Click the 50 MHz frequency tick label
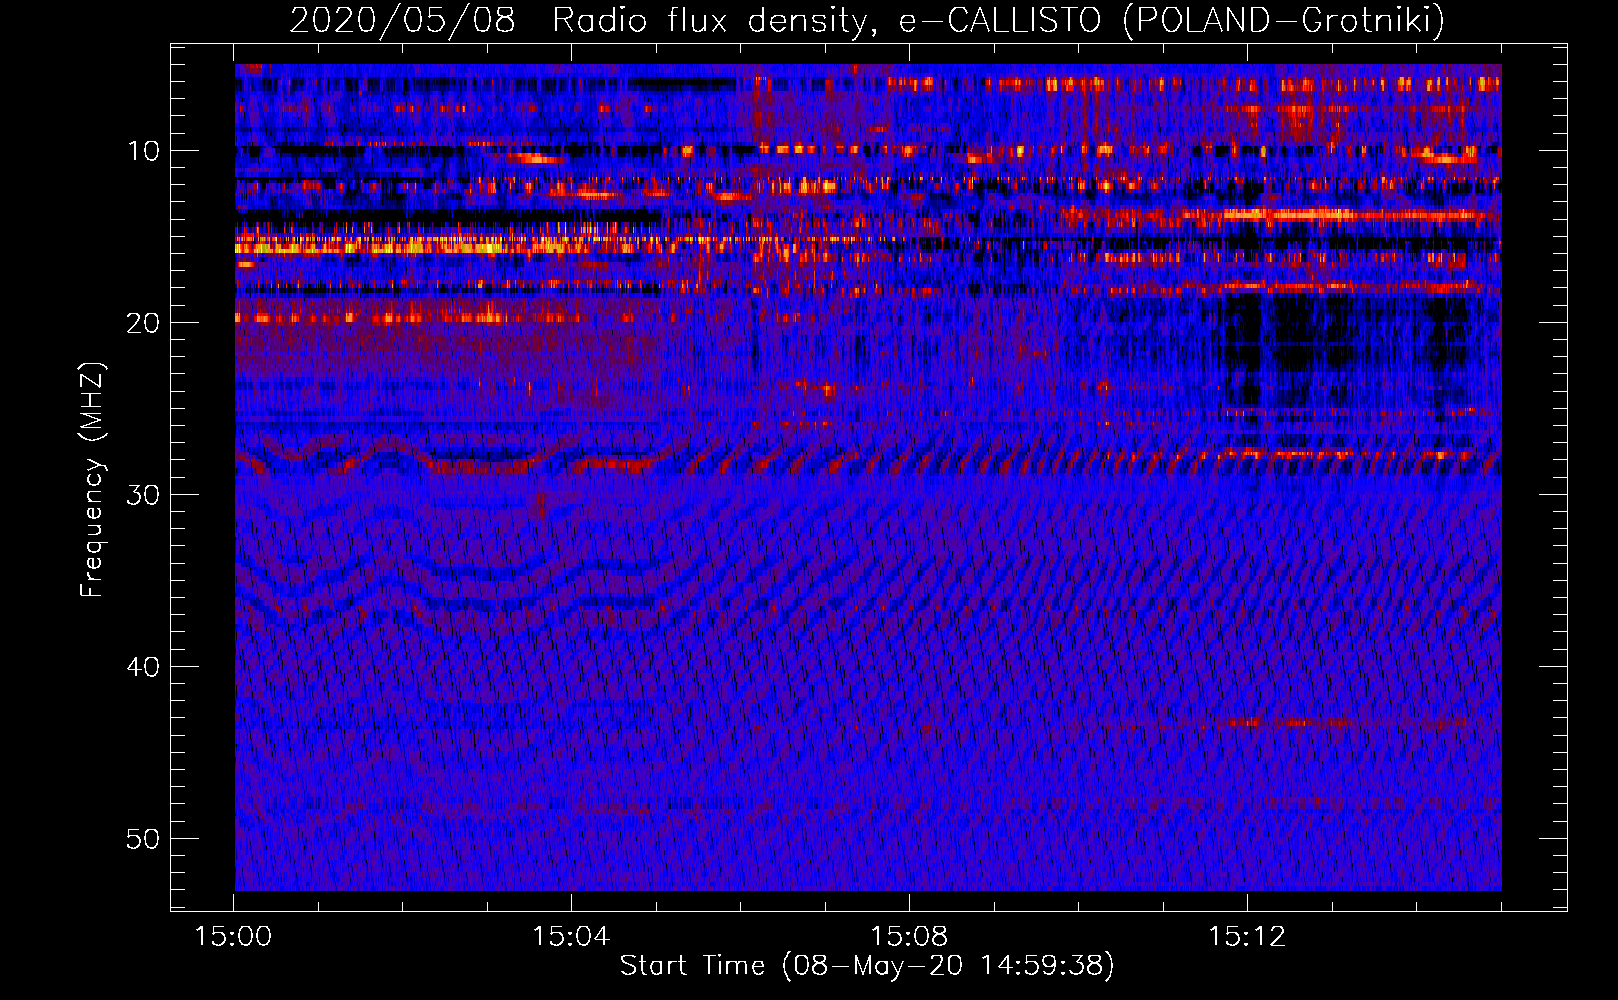Viewport: 1618px width, 1000px height. [144, 839]
